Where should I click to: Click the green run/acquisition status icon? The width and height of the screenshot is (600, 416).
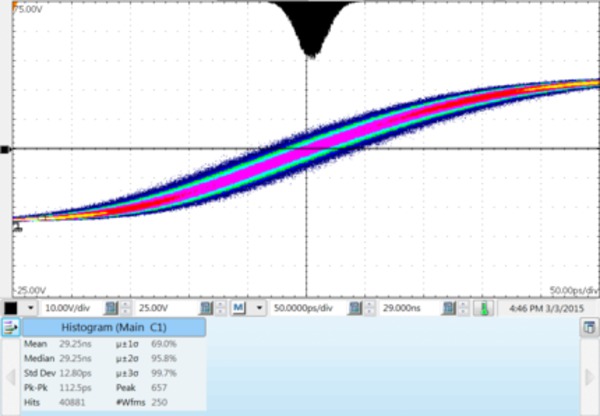[480, 307]
